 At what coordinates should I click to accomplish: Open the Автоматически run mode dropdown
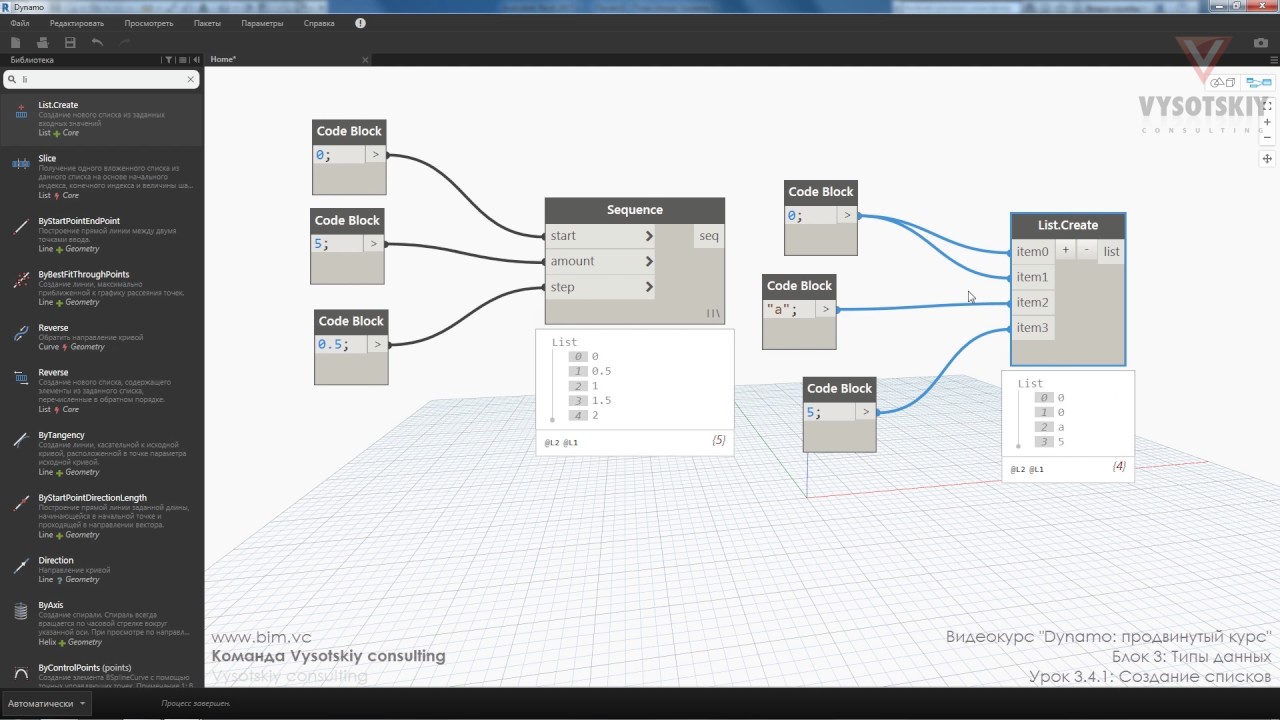pyautogui.click(x=45, y=704)
